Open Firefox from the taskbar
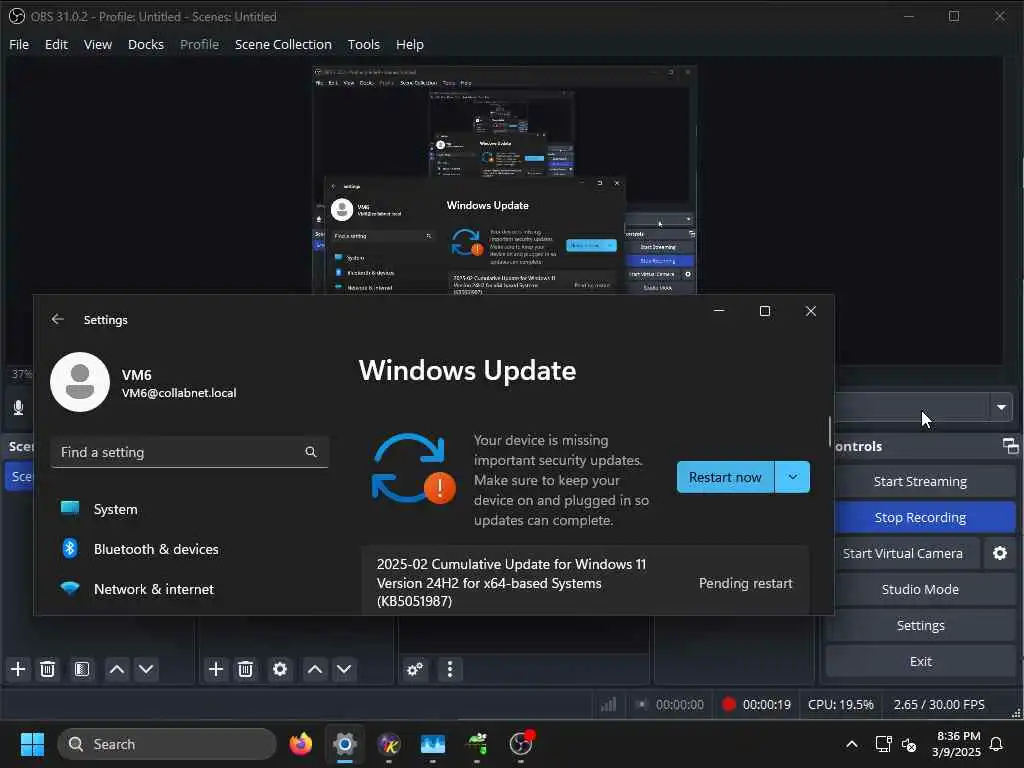The image size is (1024, 768). (x=300, y=744)
